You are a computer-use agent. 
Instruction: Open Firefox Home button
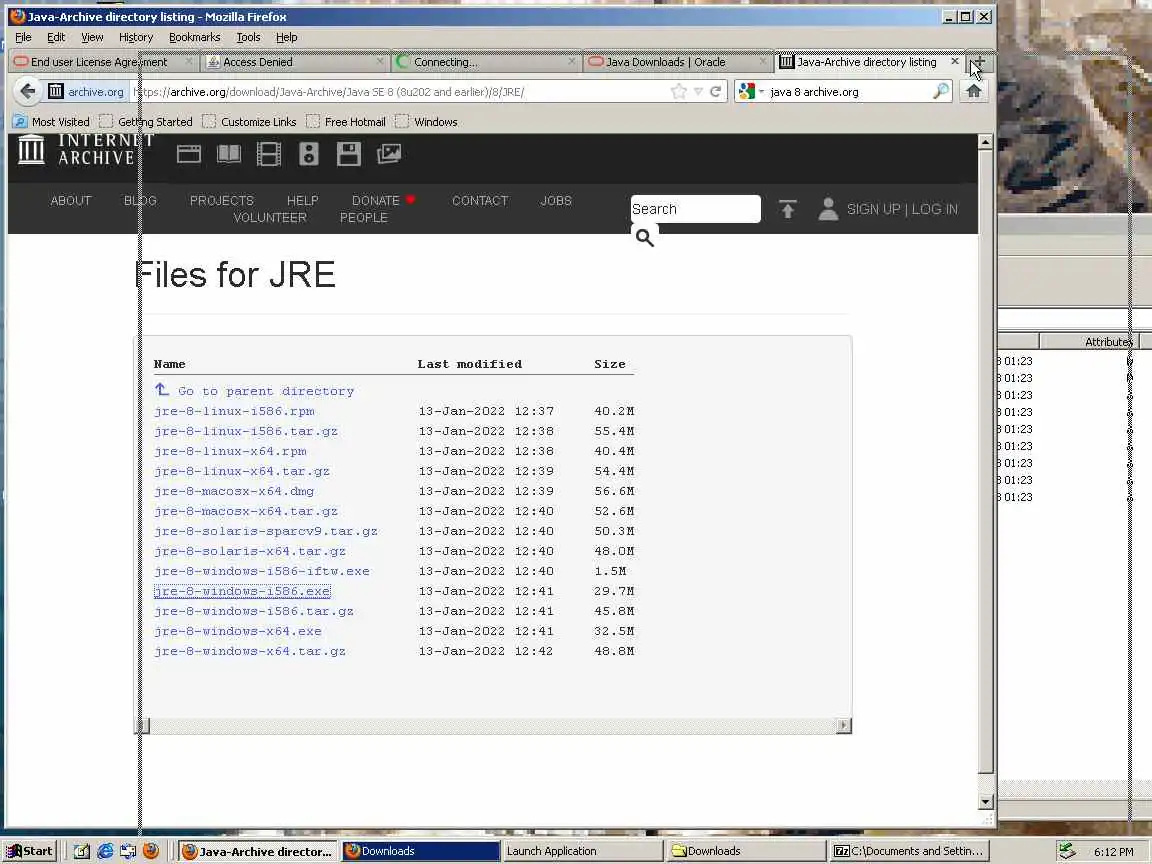973,91
